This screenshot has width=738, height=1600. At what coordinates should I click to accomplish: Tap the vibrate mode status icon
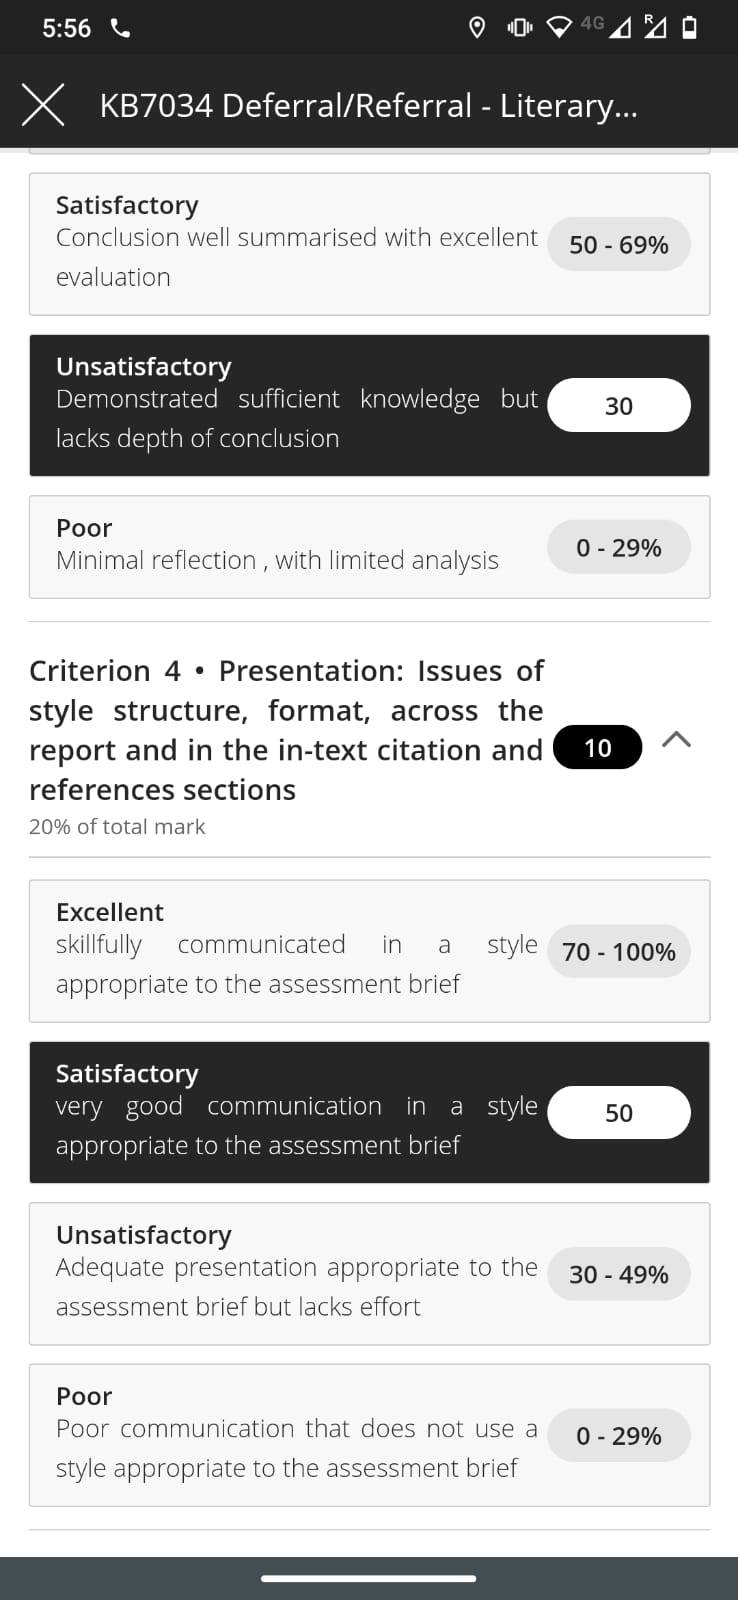(520, 28)
